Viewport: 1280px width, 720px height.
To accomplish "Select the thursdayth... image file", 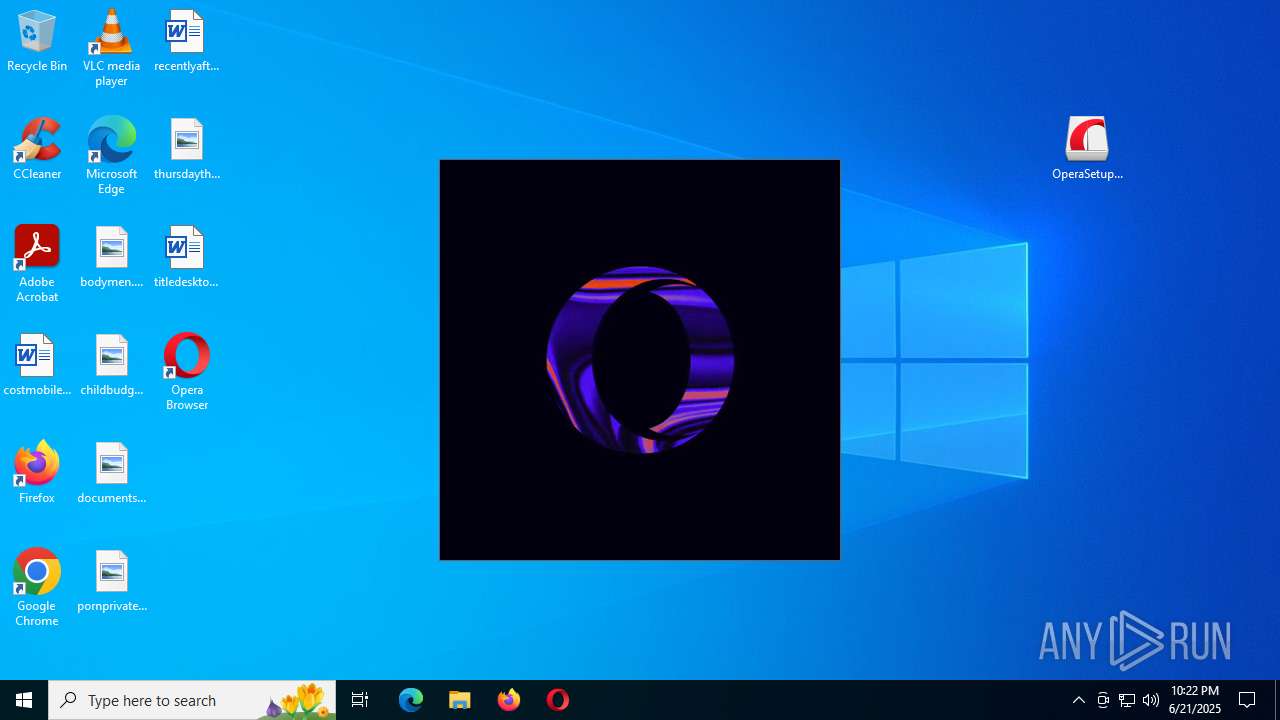I will (x=186, y=150).
